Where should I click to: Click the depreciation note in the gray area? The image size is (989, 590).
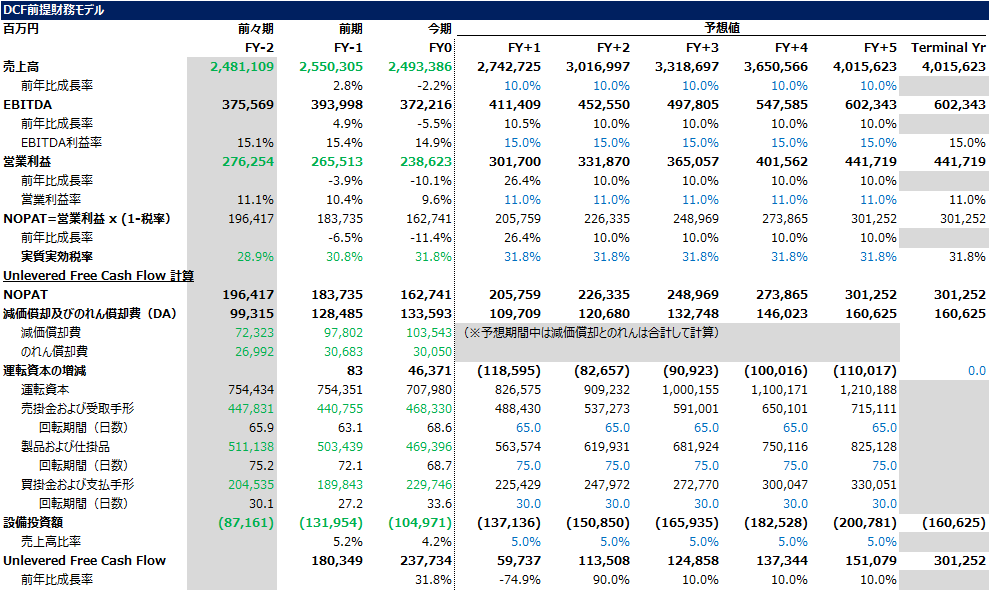tap(591, 333)
